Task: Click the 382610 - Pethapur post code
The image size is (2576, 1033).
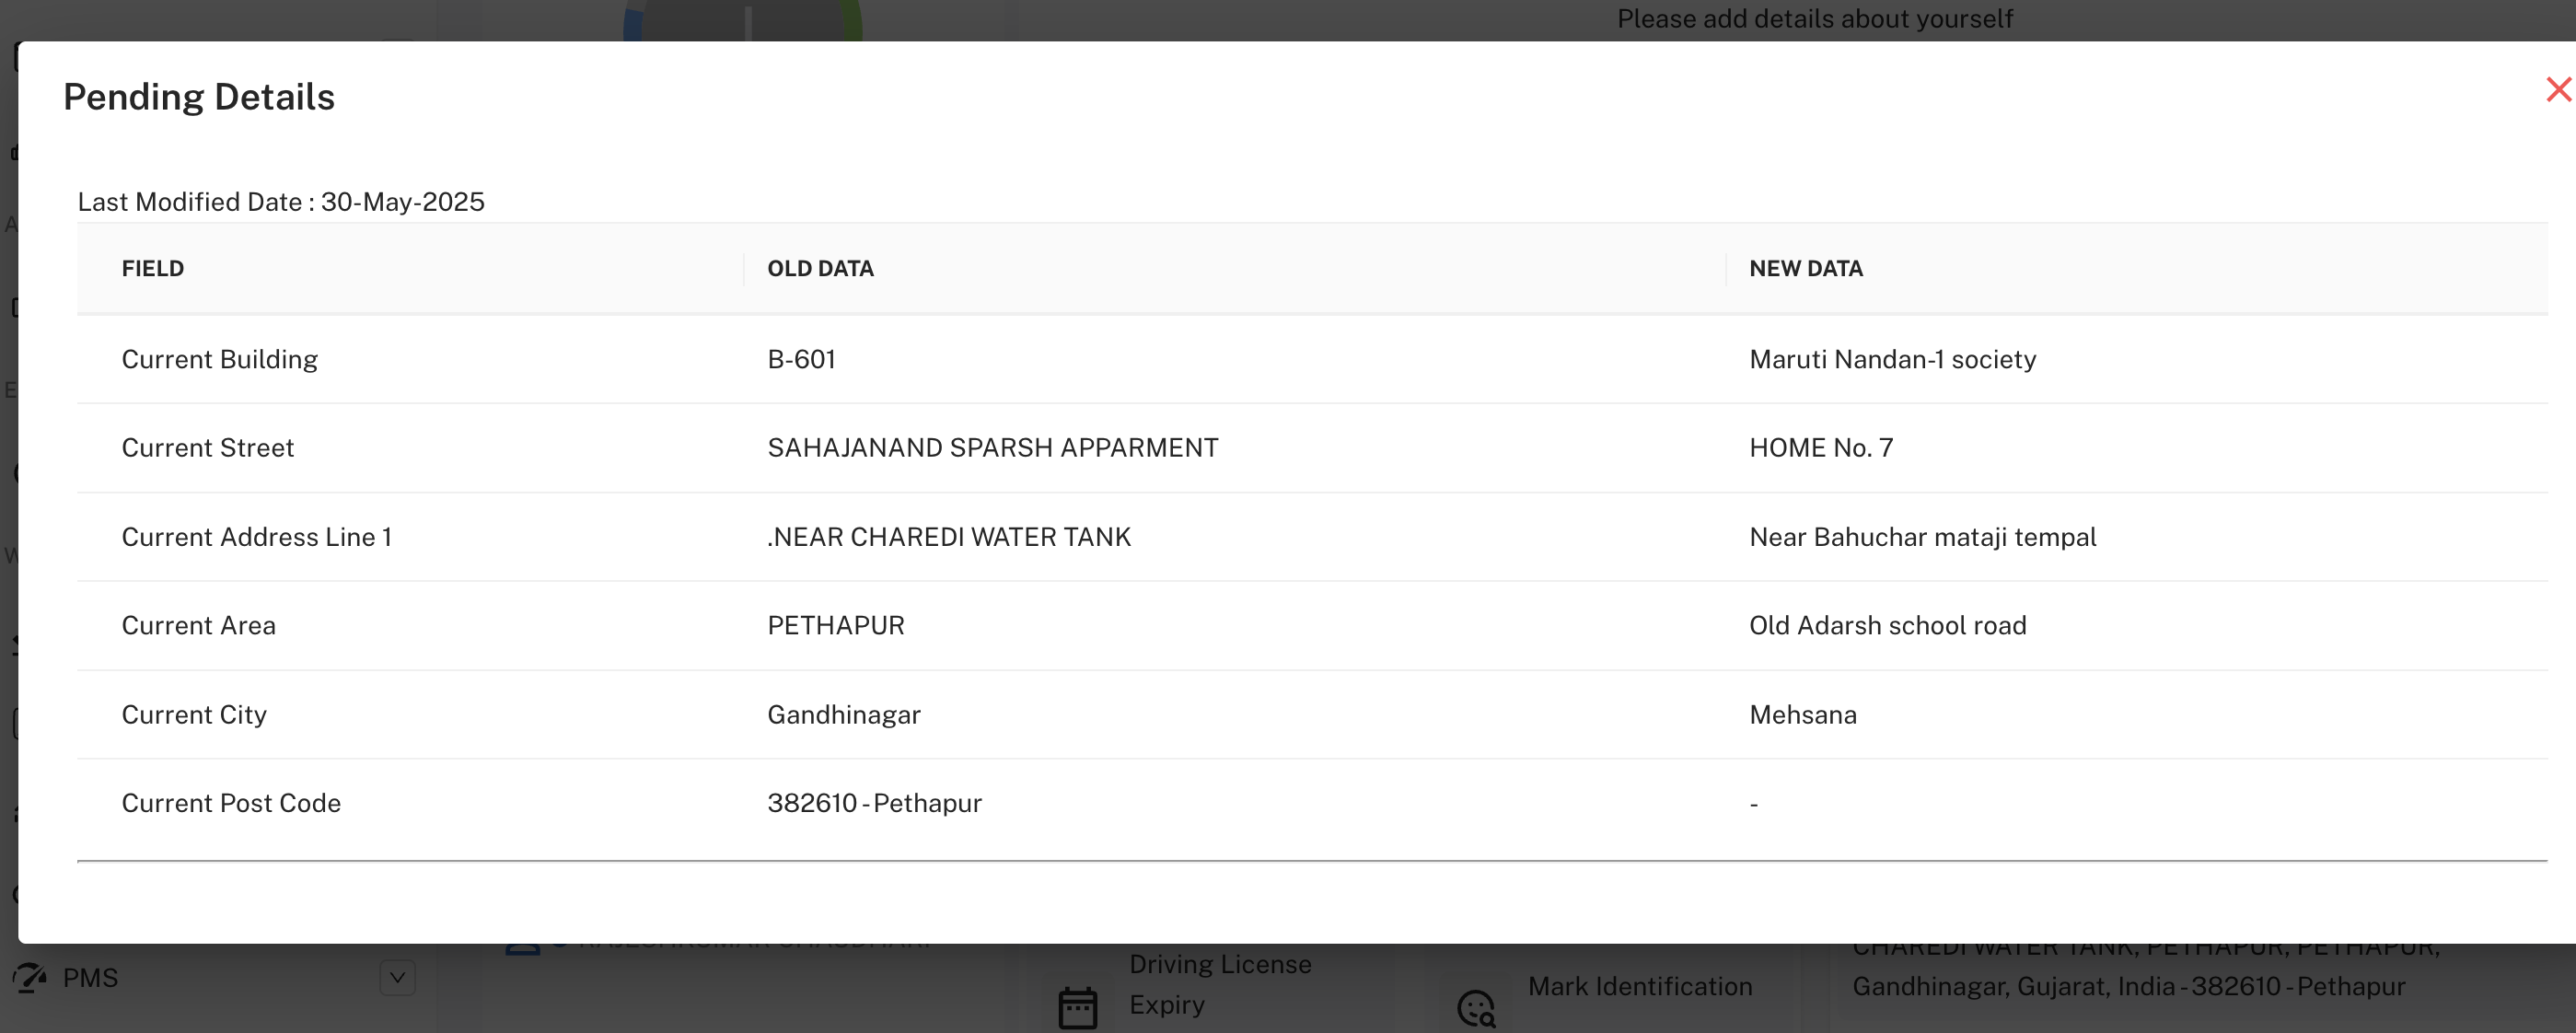Action: click(x=874, y=803)
